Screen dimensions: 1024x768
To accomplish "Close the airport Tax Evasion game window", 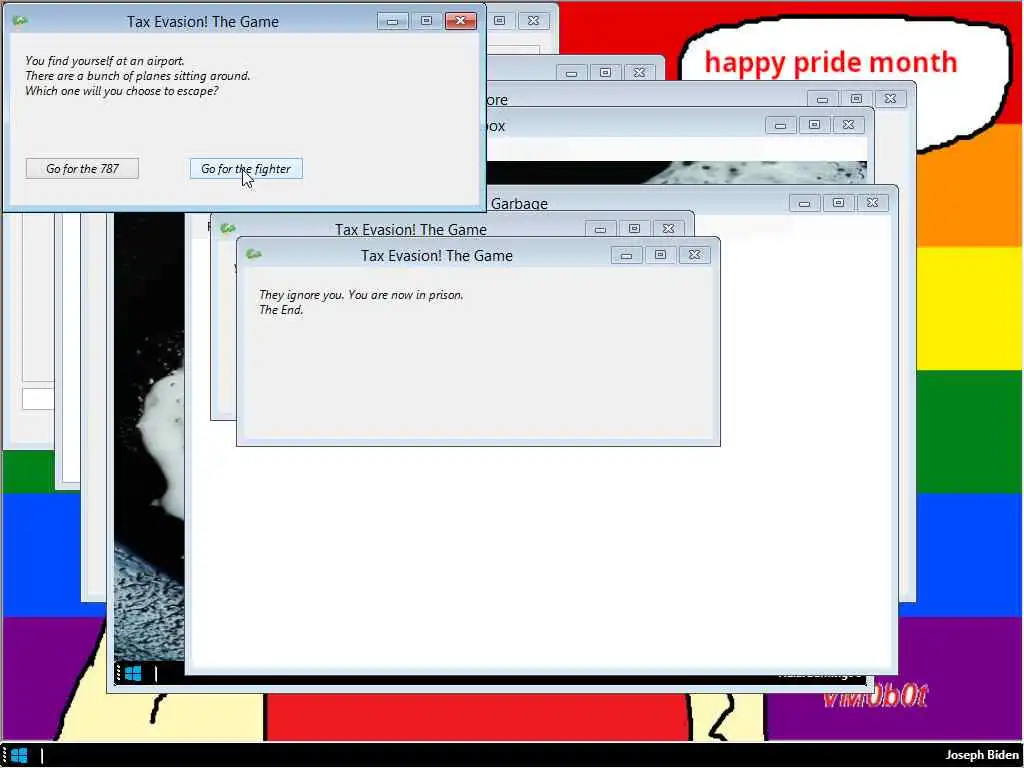I will point(460,21).
